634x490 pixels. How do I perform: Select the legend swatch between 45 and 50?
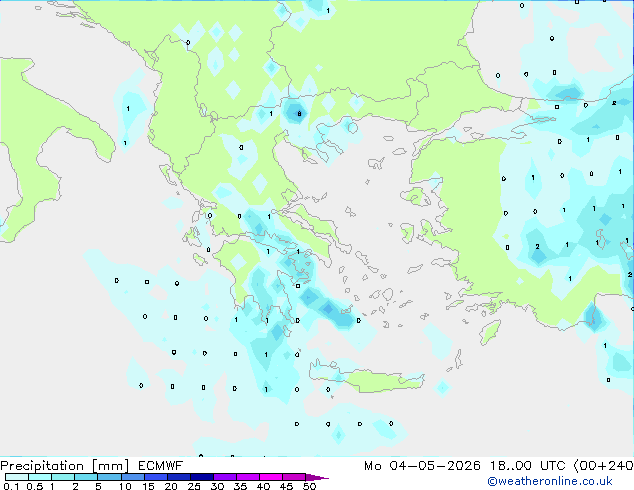294,477
